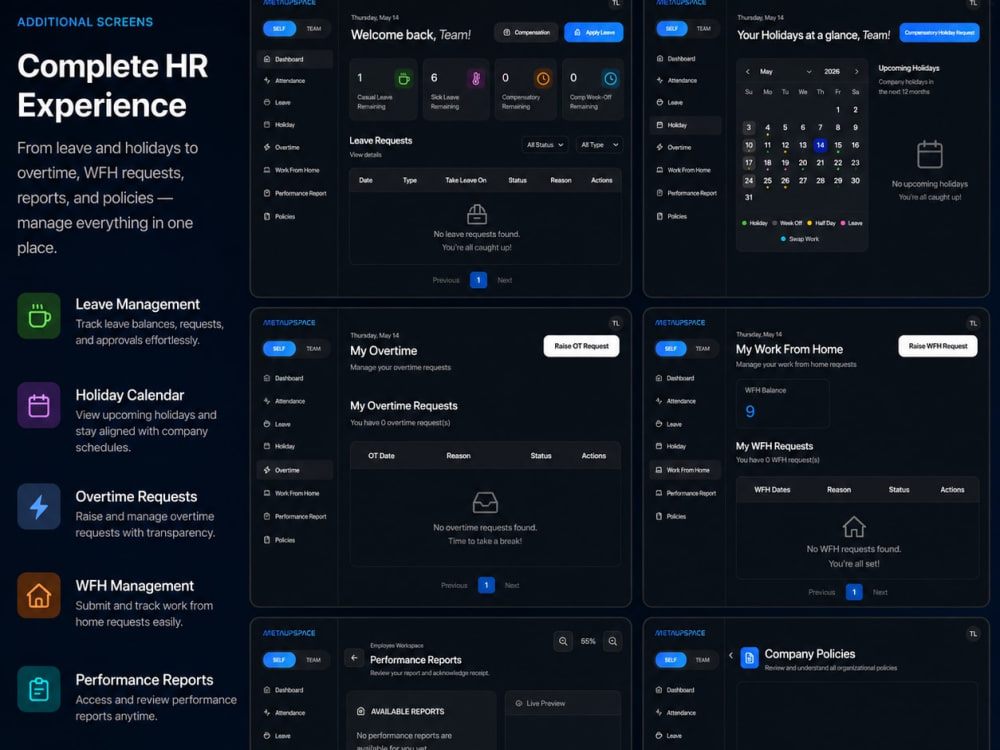Click the Comp Week-Off Remaining blue clock icon

tap(610, 78)
